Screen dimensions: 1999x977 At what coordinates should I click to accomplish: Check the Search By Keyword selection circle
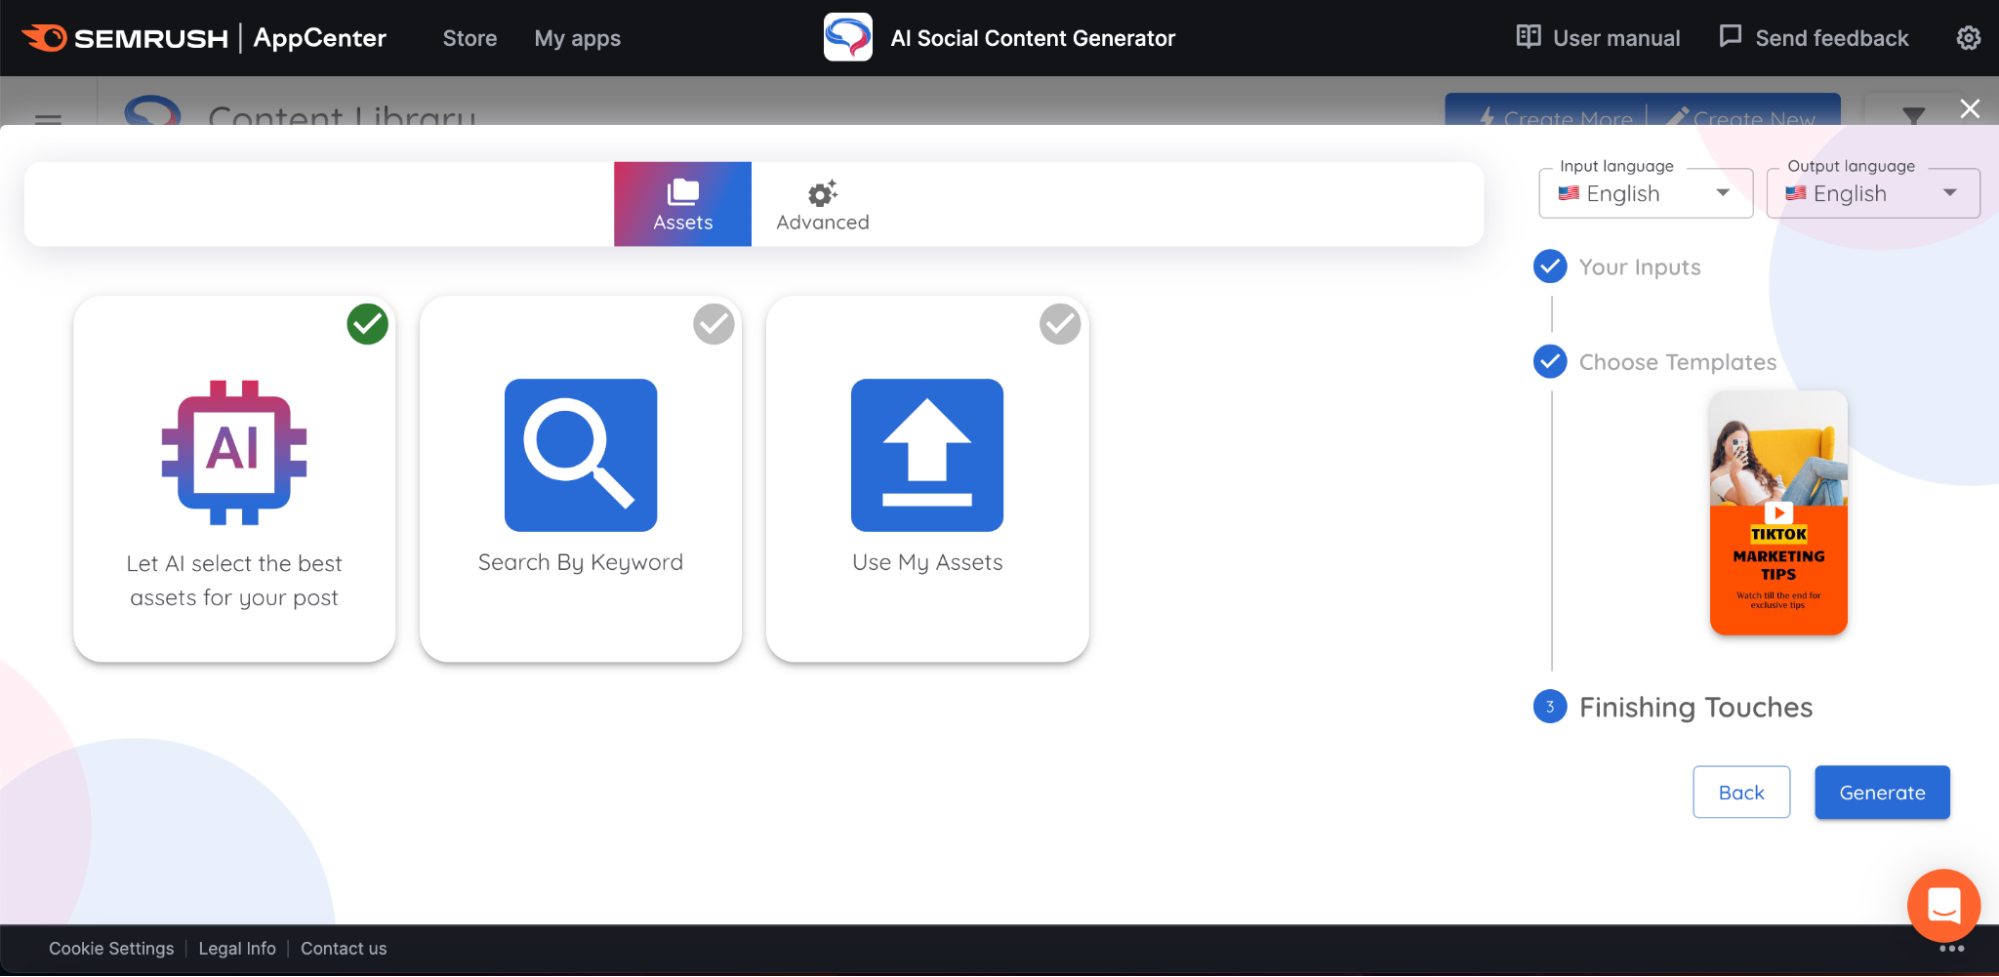point(713,324)
